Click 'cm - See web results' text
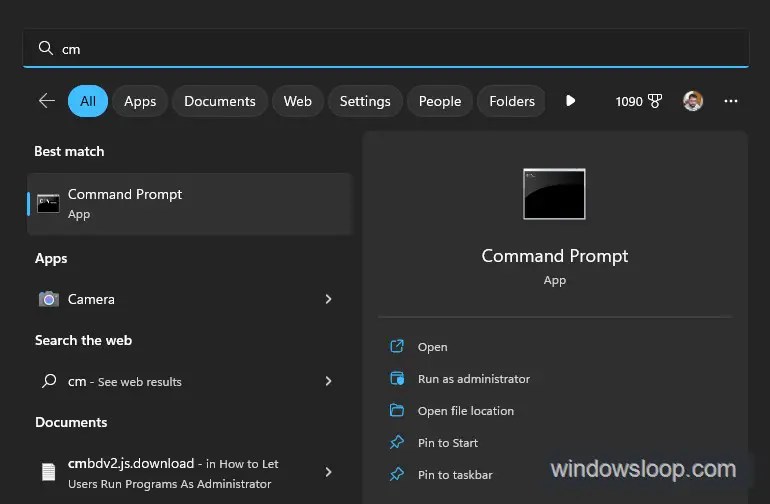 [125, 381]
